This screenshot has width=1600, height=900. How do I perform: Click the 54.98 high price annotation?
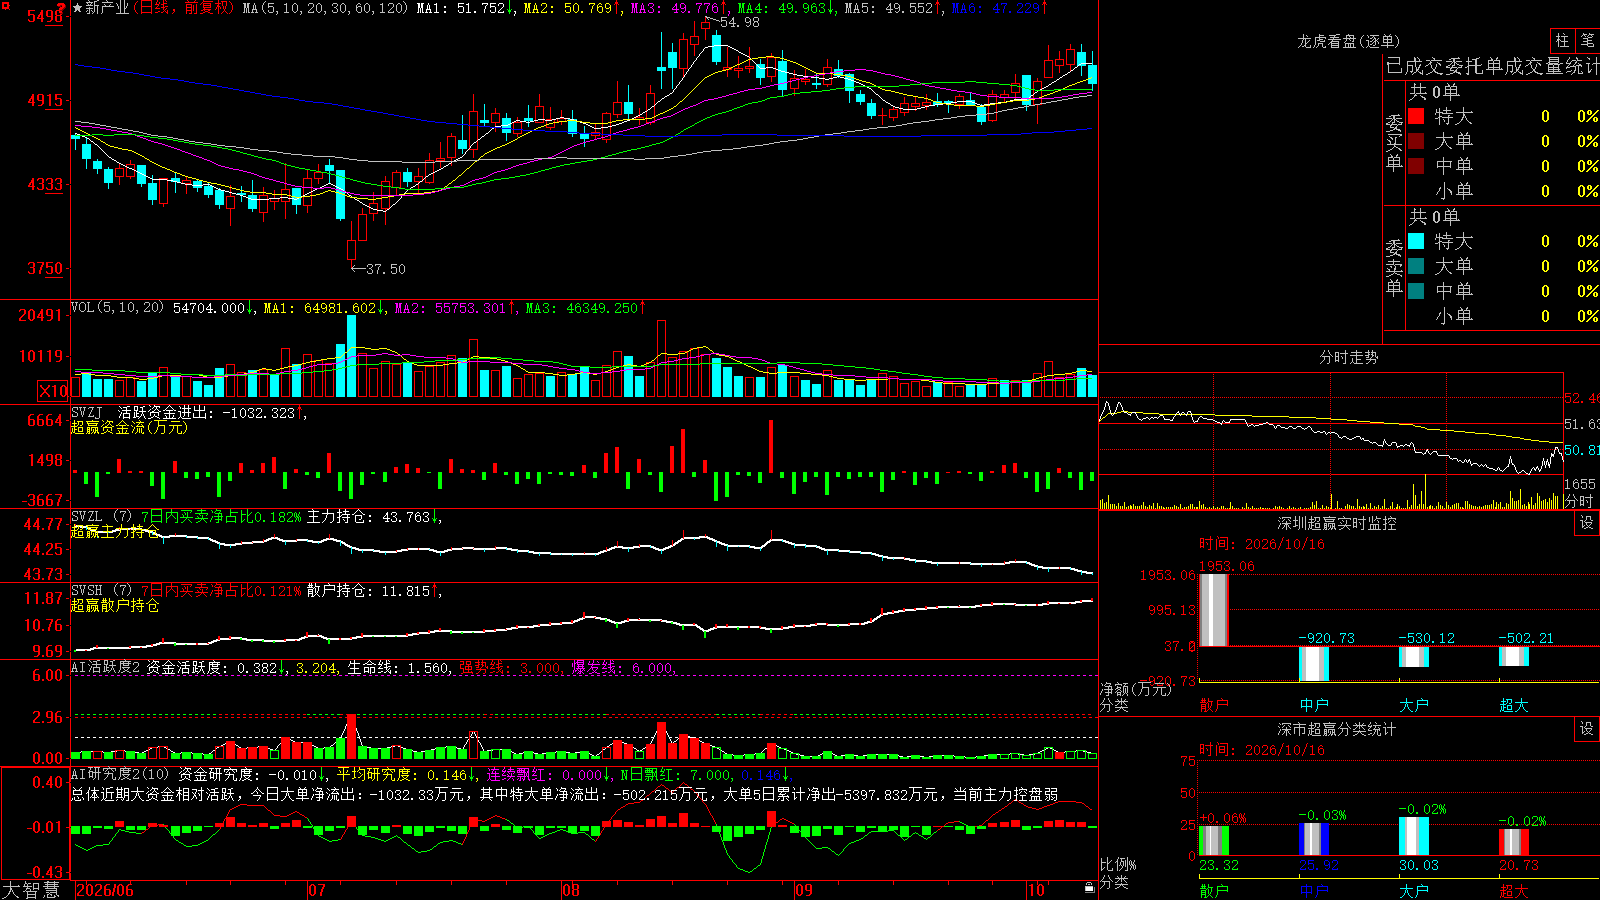tap(739, 22)
